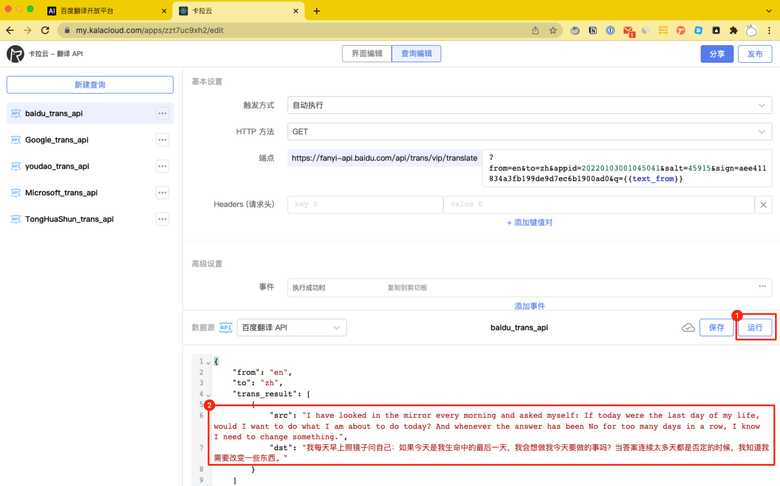Open the more options for youdao_trans_api

[163, 166]
